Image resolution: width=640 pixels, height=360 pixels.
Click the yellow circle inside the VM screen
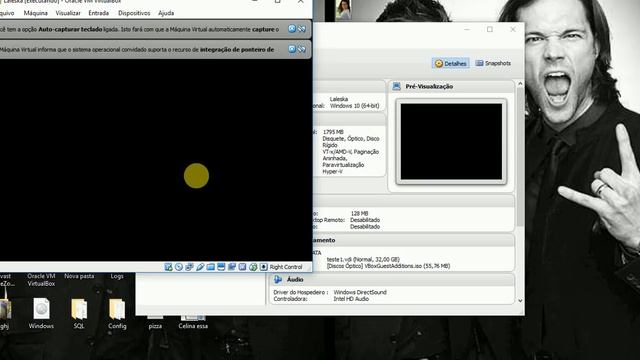coord(196,176)
